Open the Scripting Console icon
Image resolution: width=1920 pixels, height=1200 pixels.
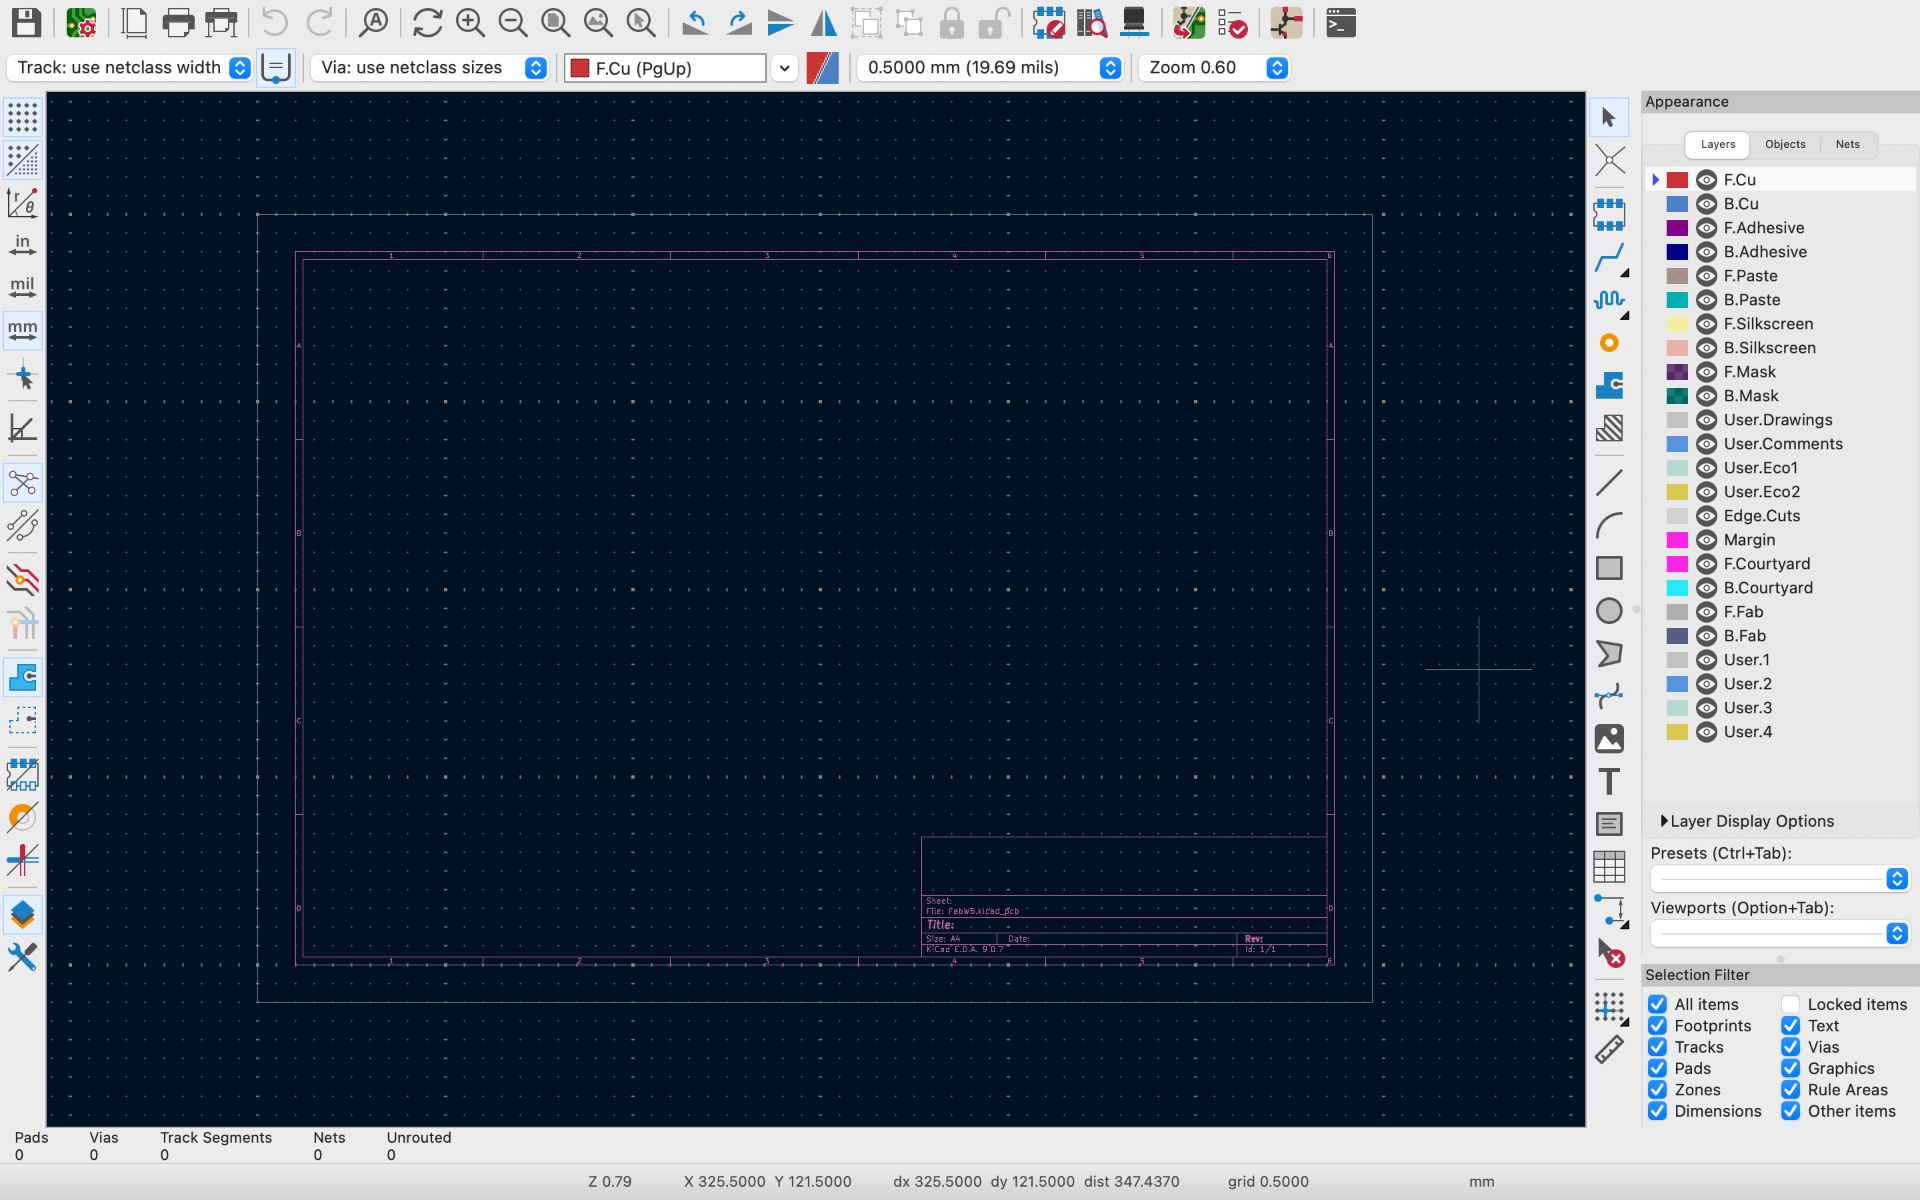click(1340, 22)
